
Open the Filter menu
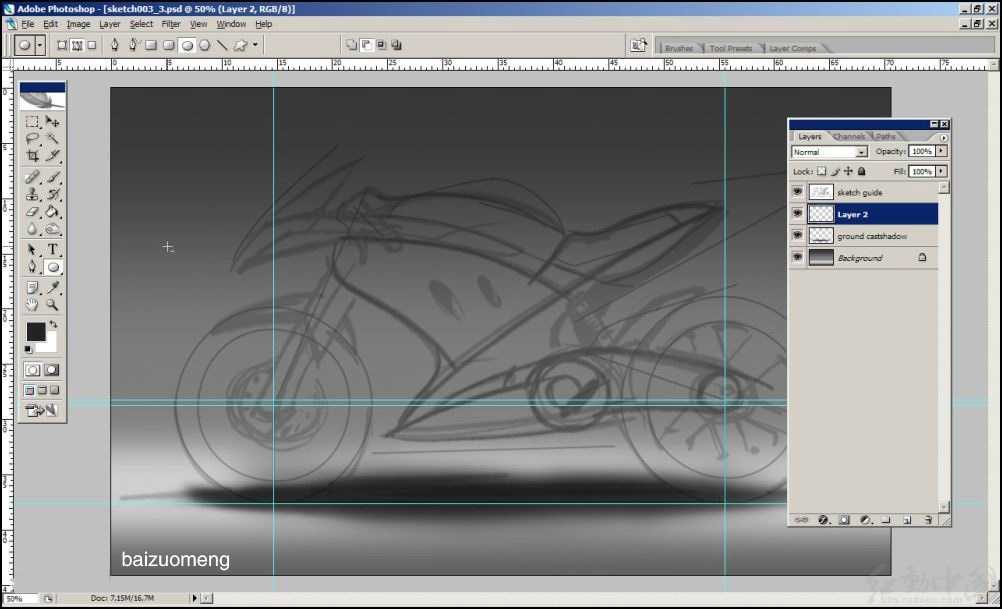(x=171, y=24)
